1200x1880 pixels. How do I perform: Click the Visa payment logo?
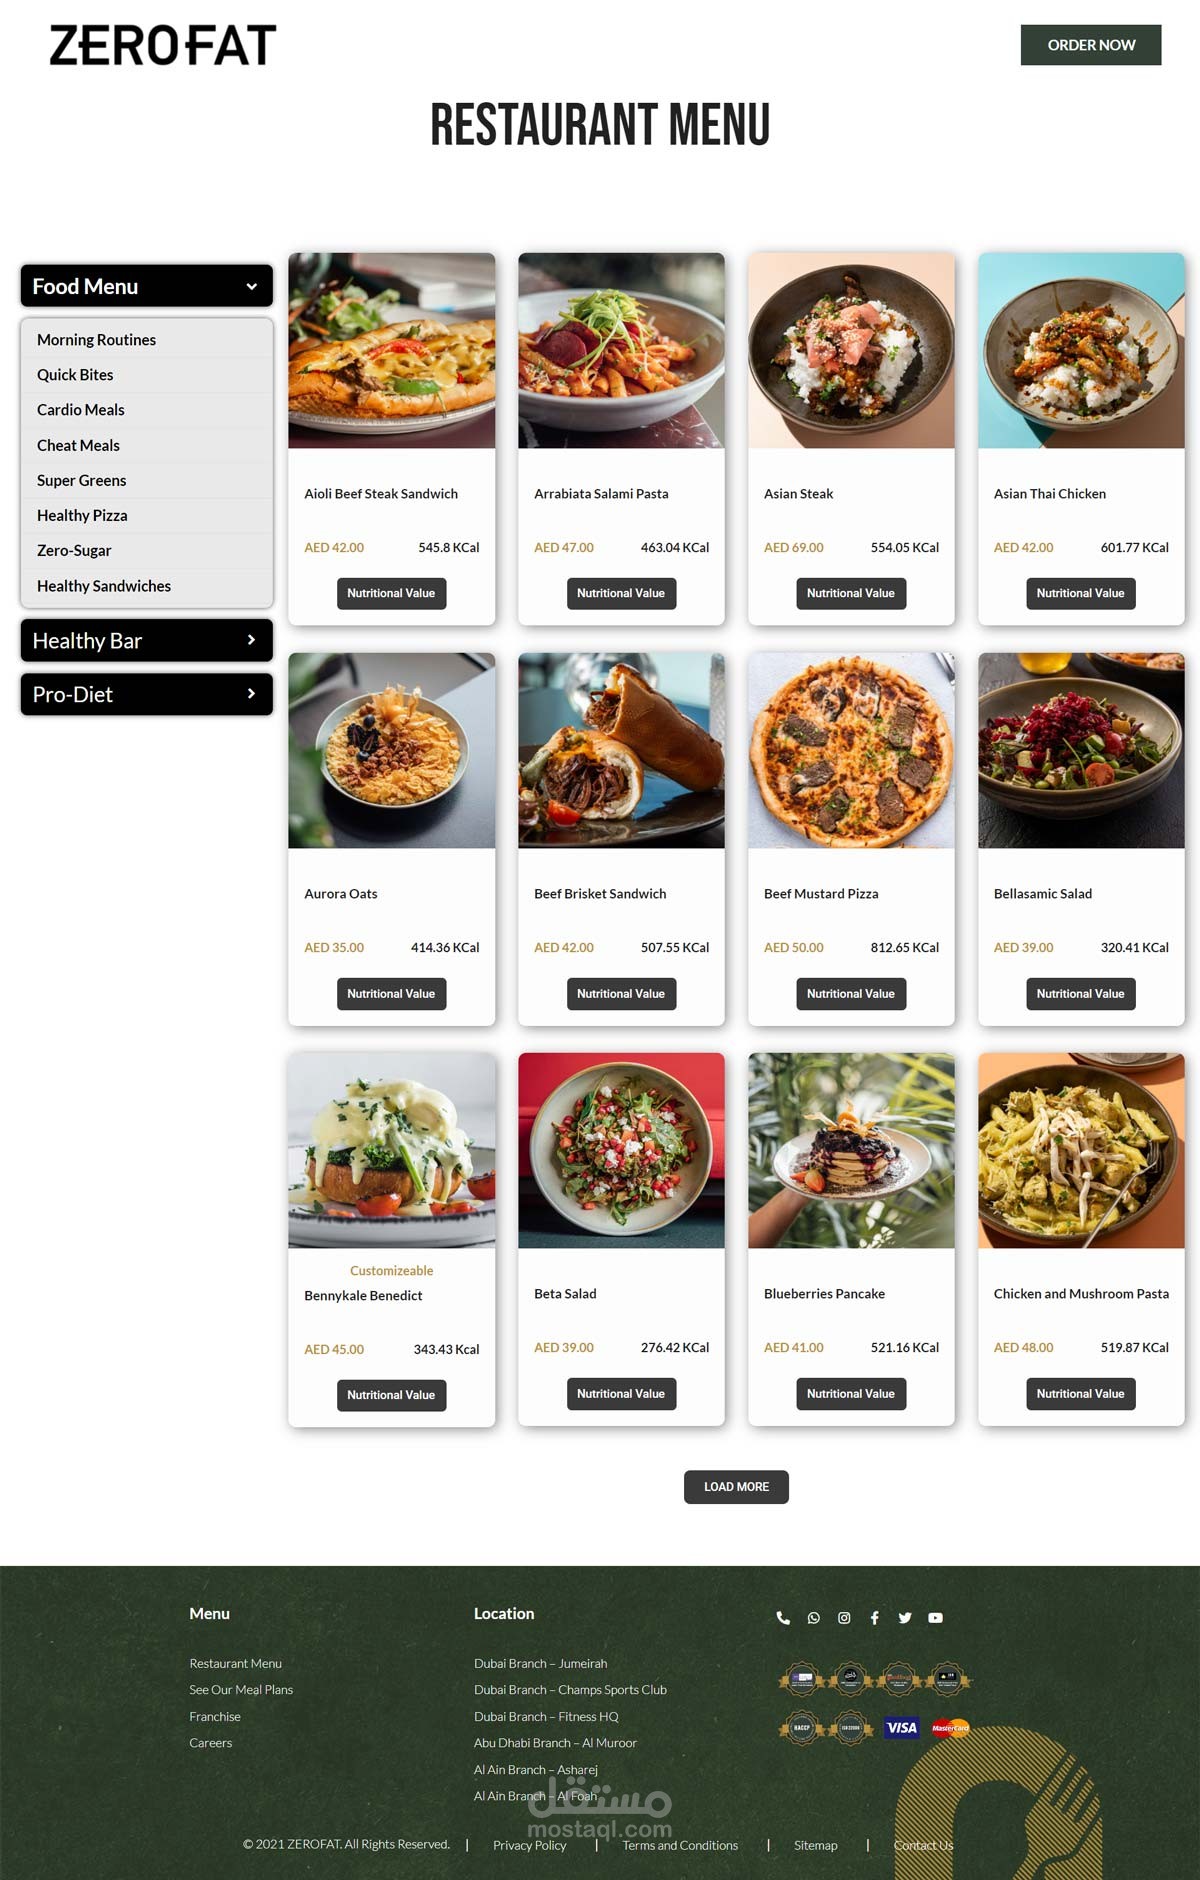pyautogui.click(x=901, y=1727)
